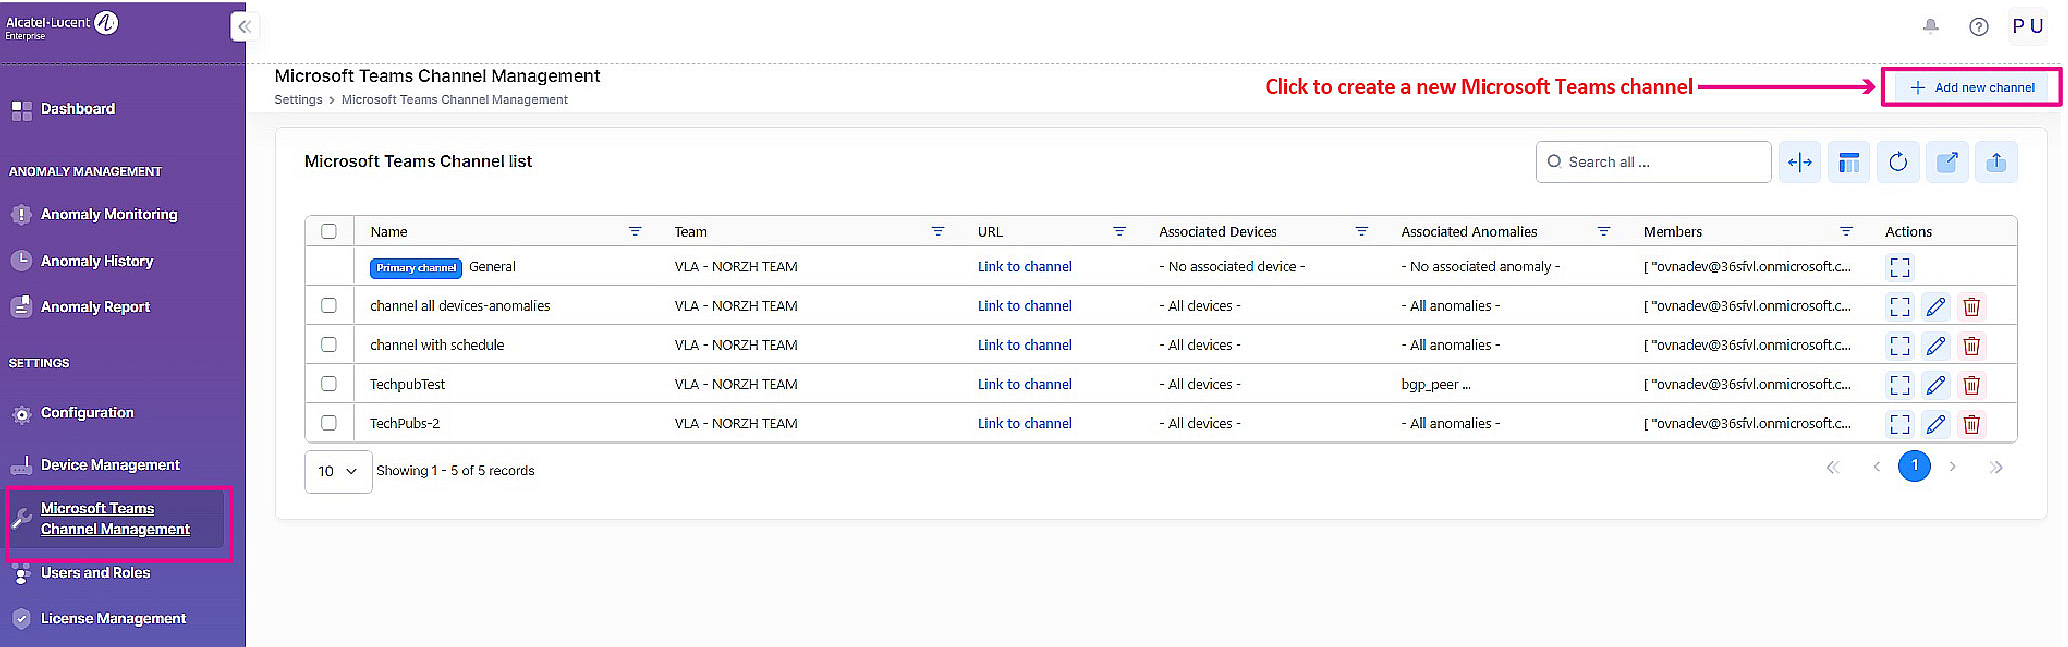Navigate to Device Management in sidebar

pyautogui.click(x=110, y=465)
